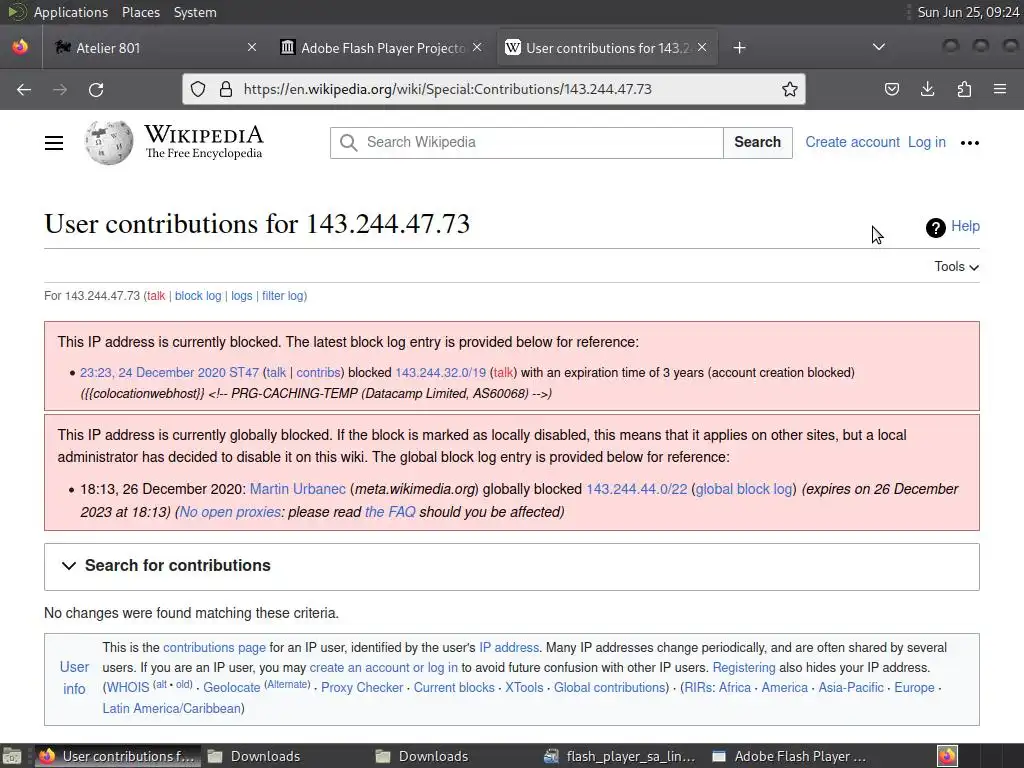
Task: Click the IP address link
Action: pyautogui.click(x=509, y=648)
